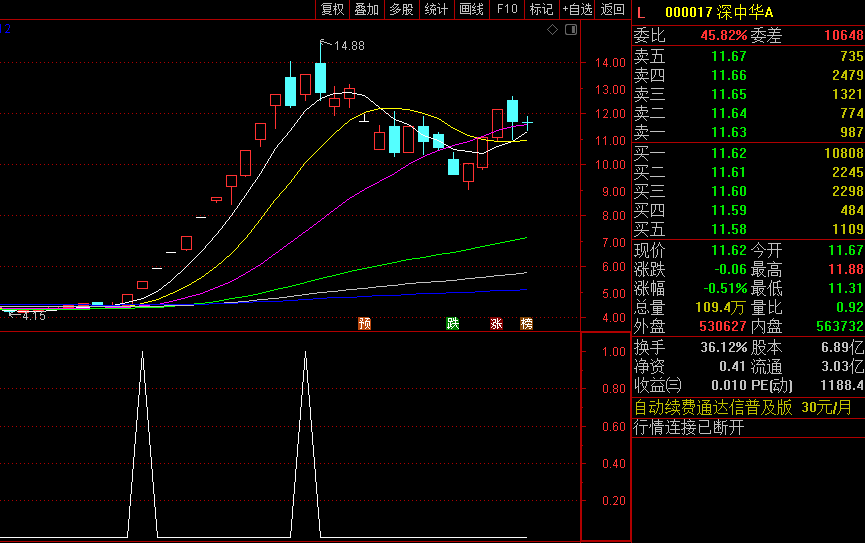Click the brown 榜 marker icon
Screen dimensions: 865x543
tap(526, 324)
